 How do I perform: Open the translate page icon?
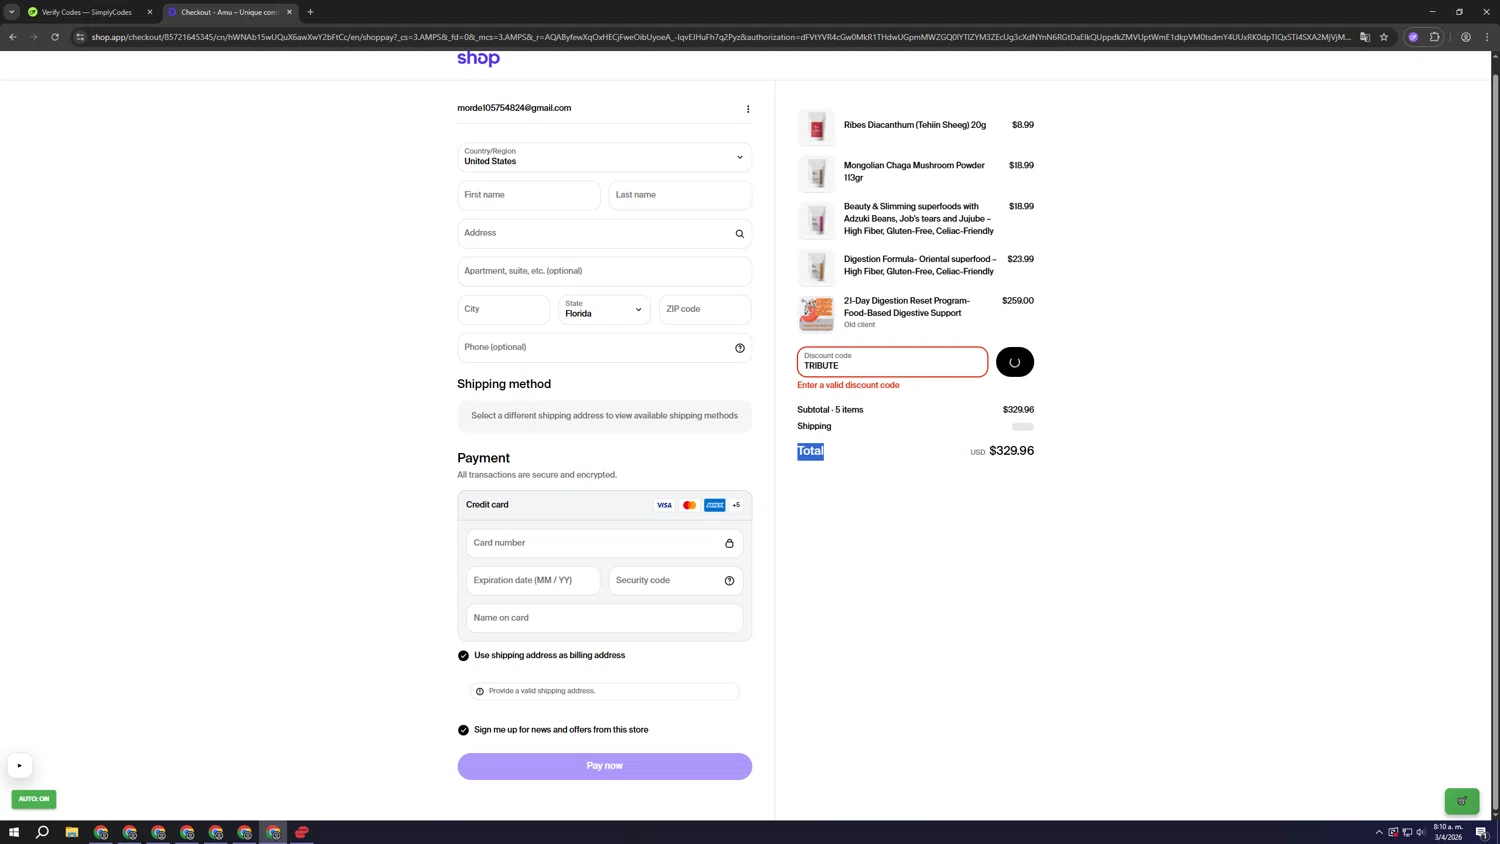[x=1365, y=37]
